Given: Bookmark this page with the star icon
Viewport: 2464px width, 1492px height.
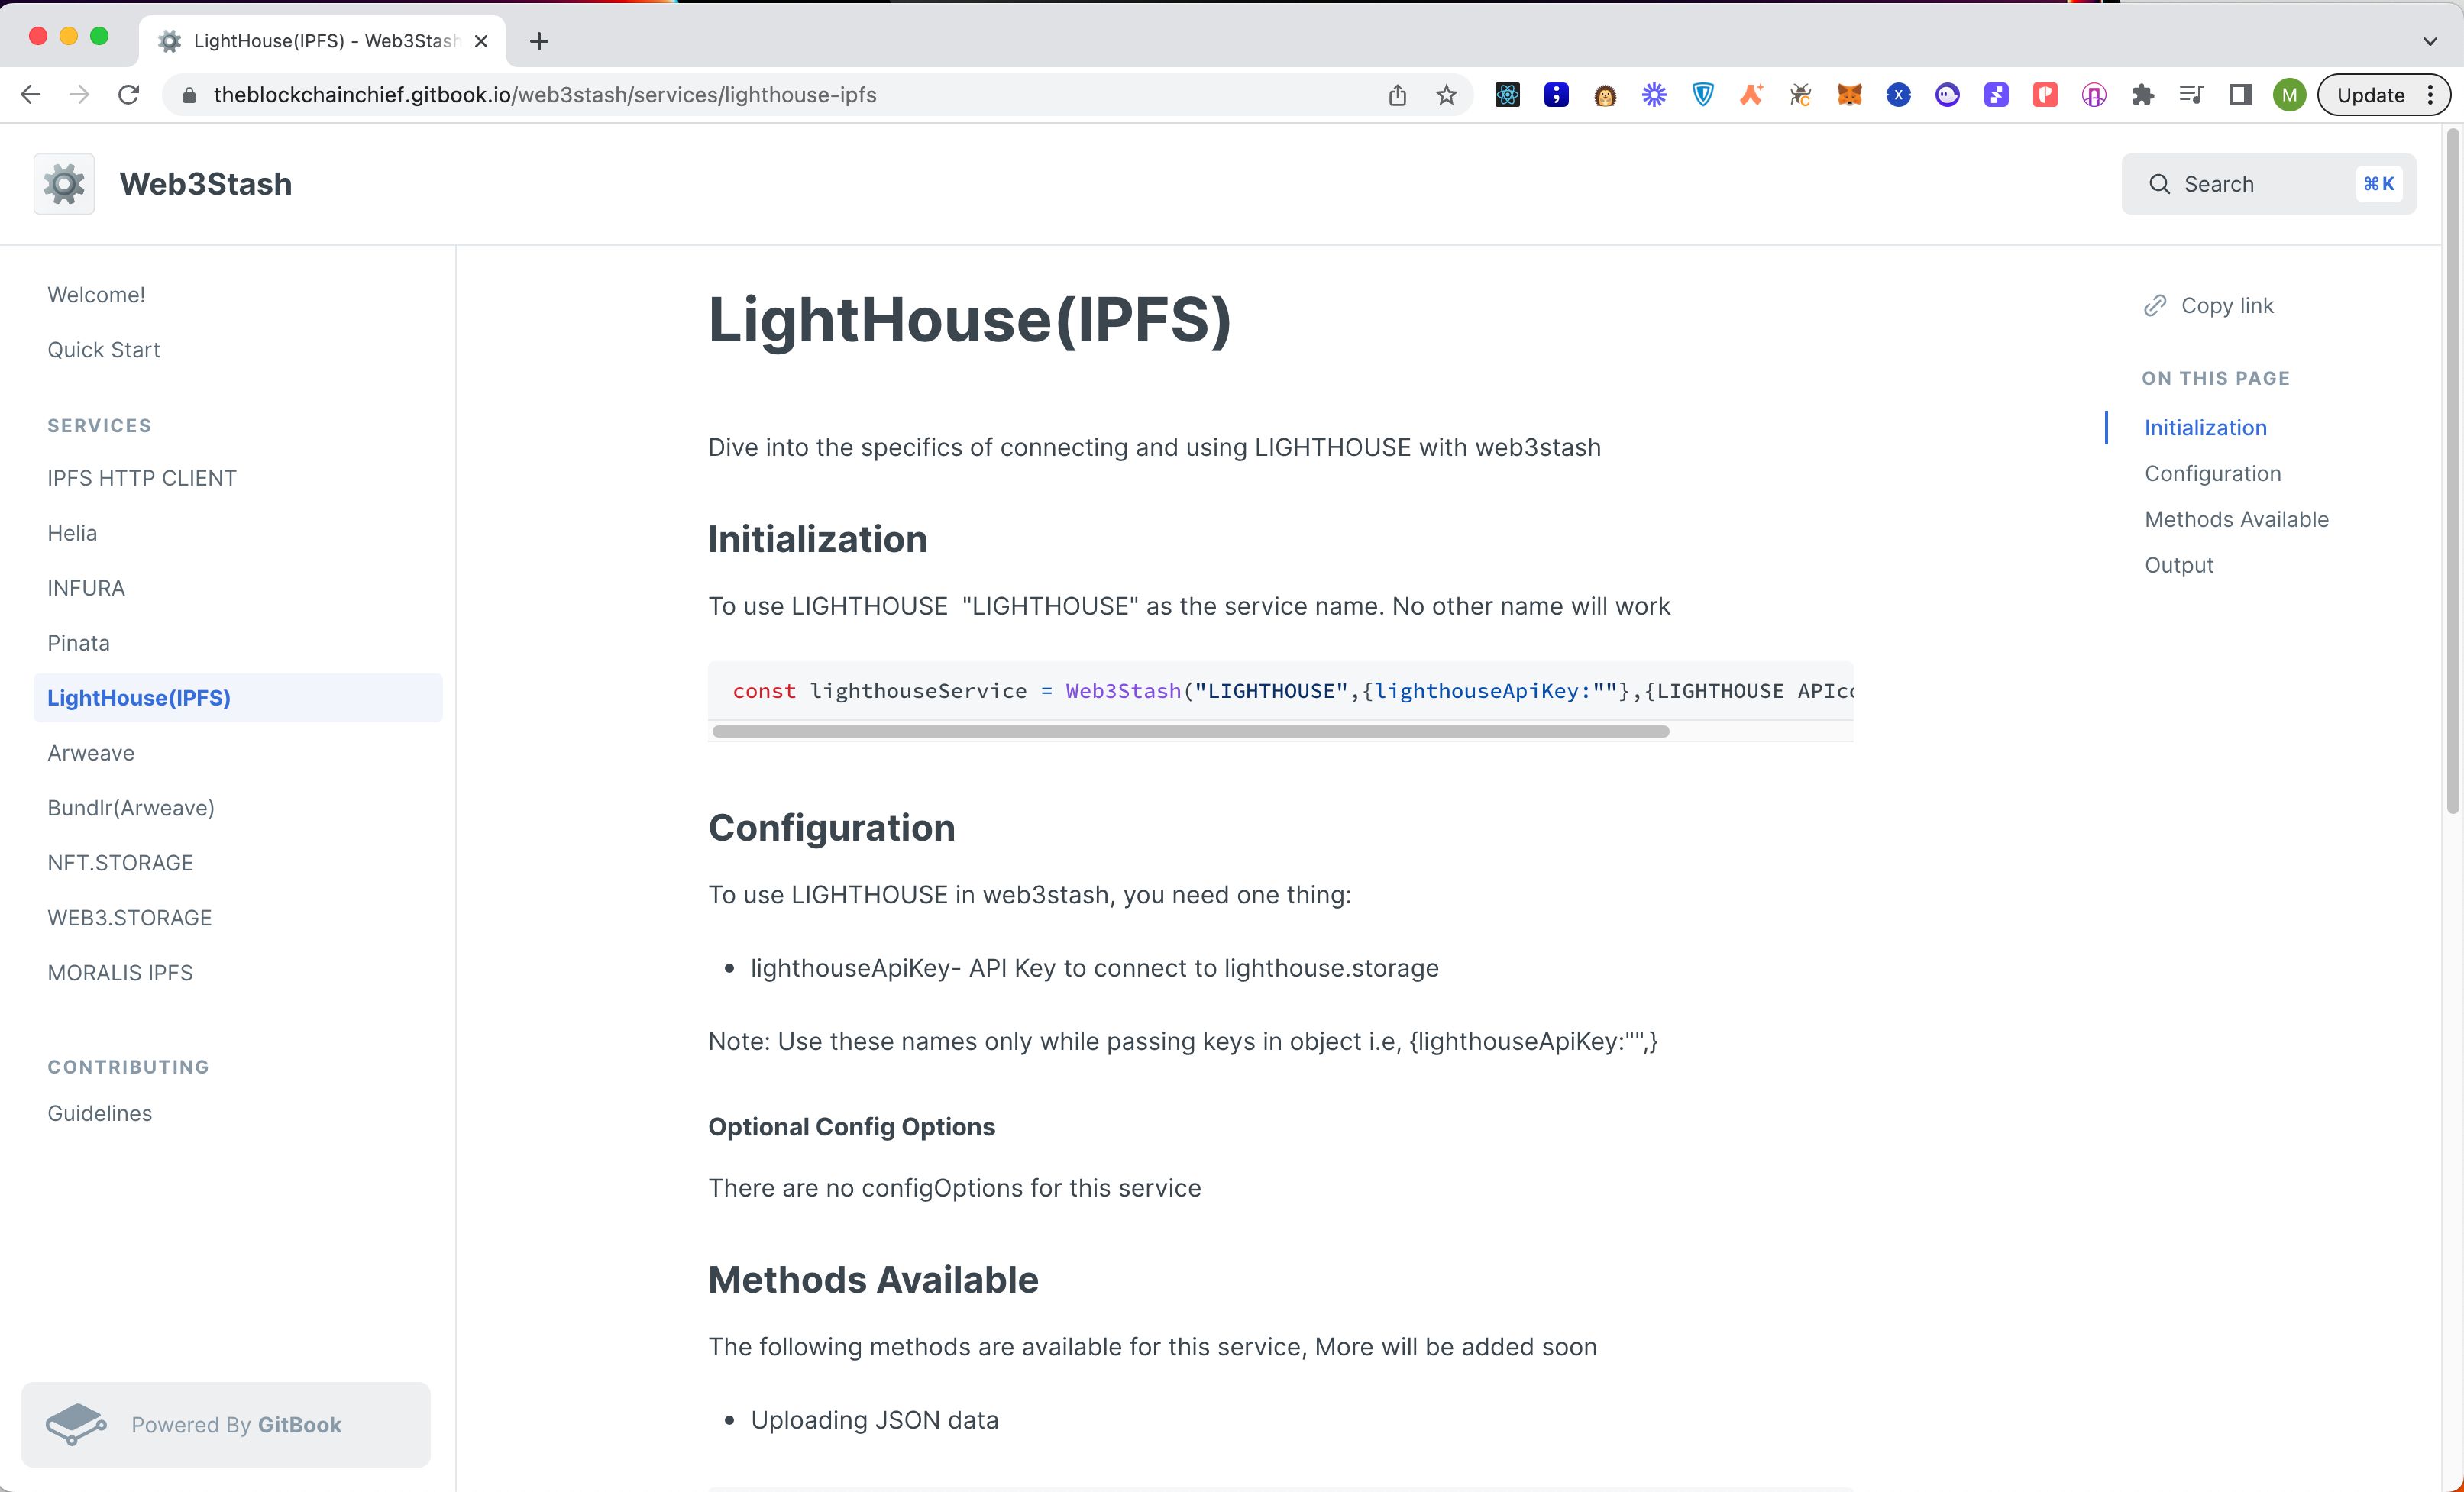Looking at the screenshot, I should [x=1446, y=95].
